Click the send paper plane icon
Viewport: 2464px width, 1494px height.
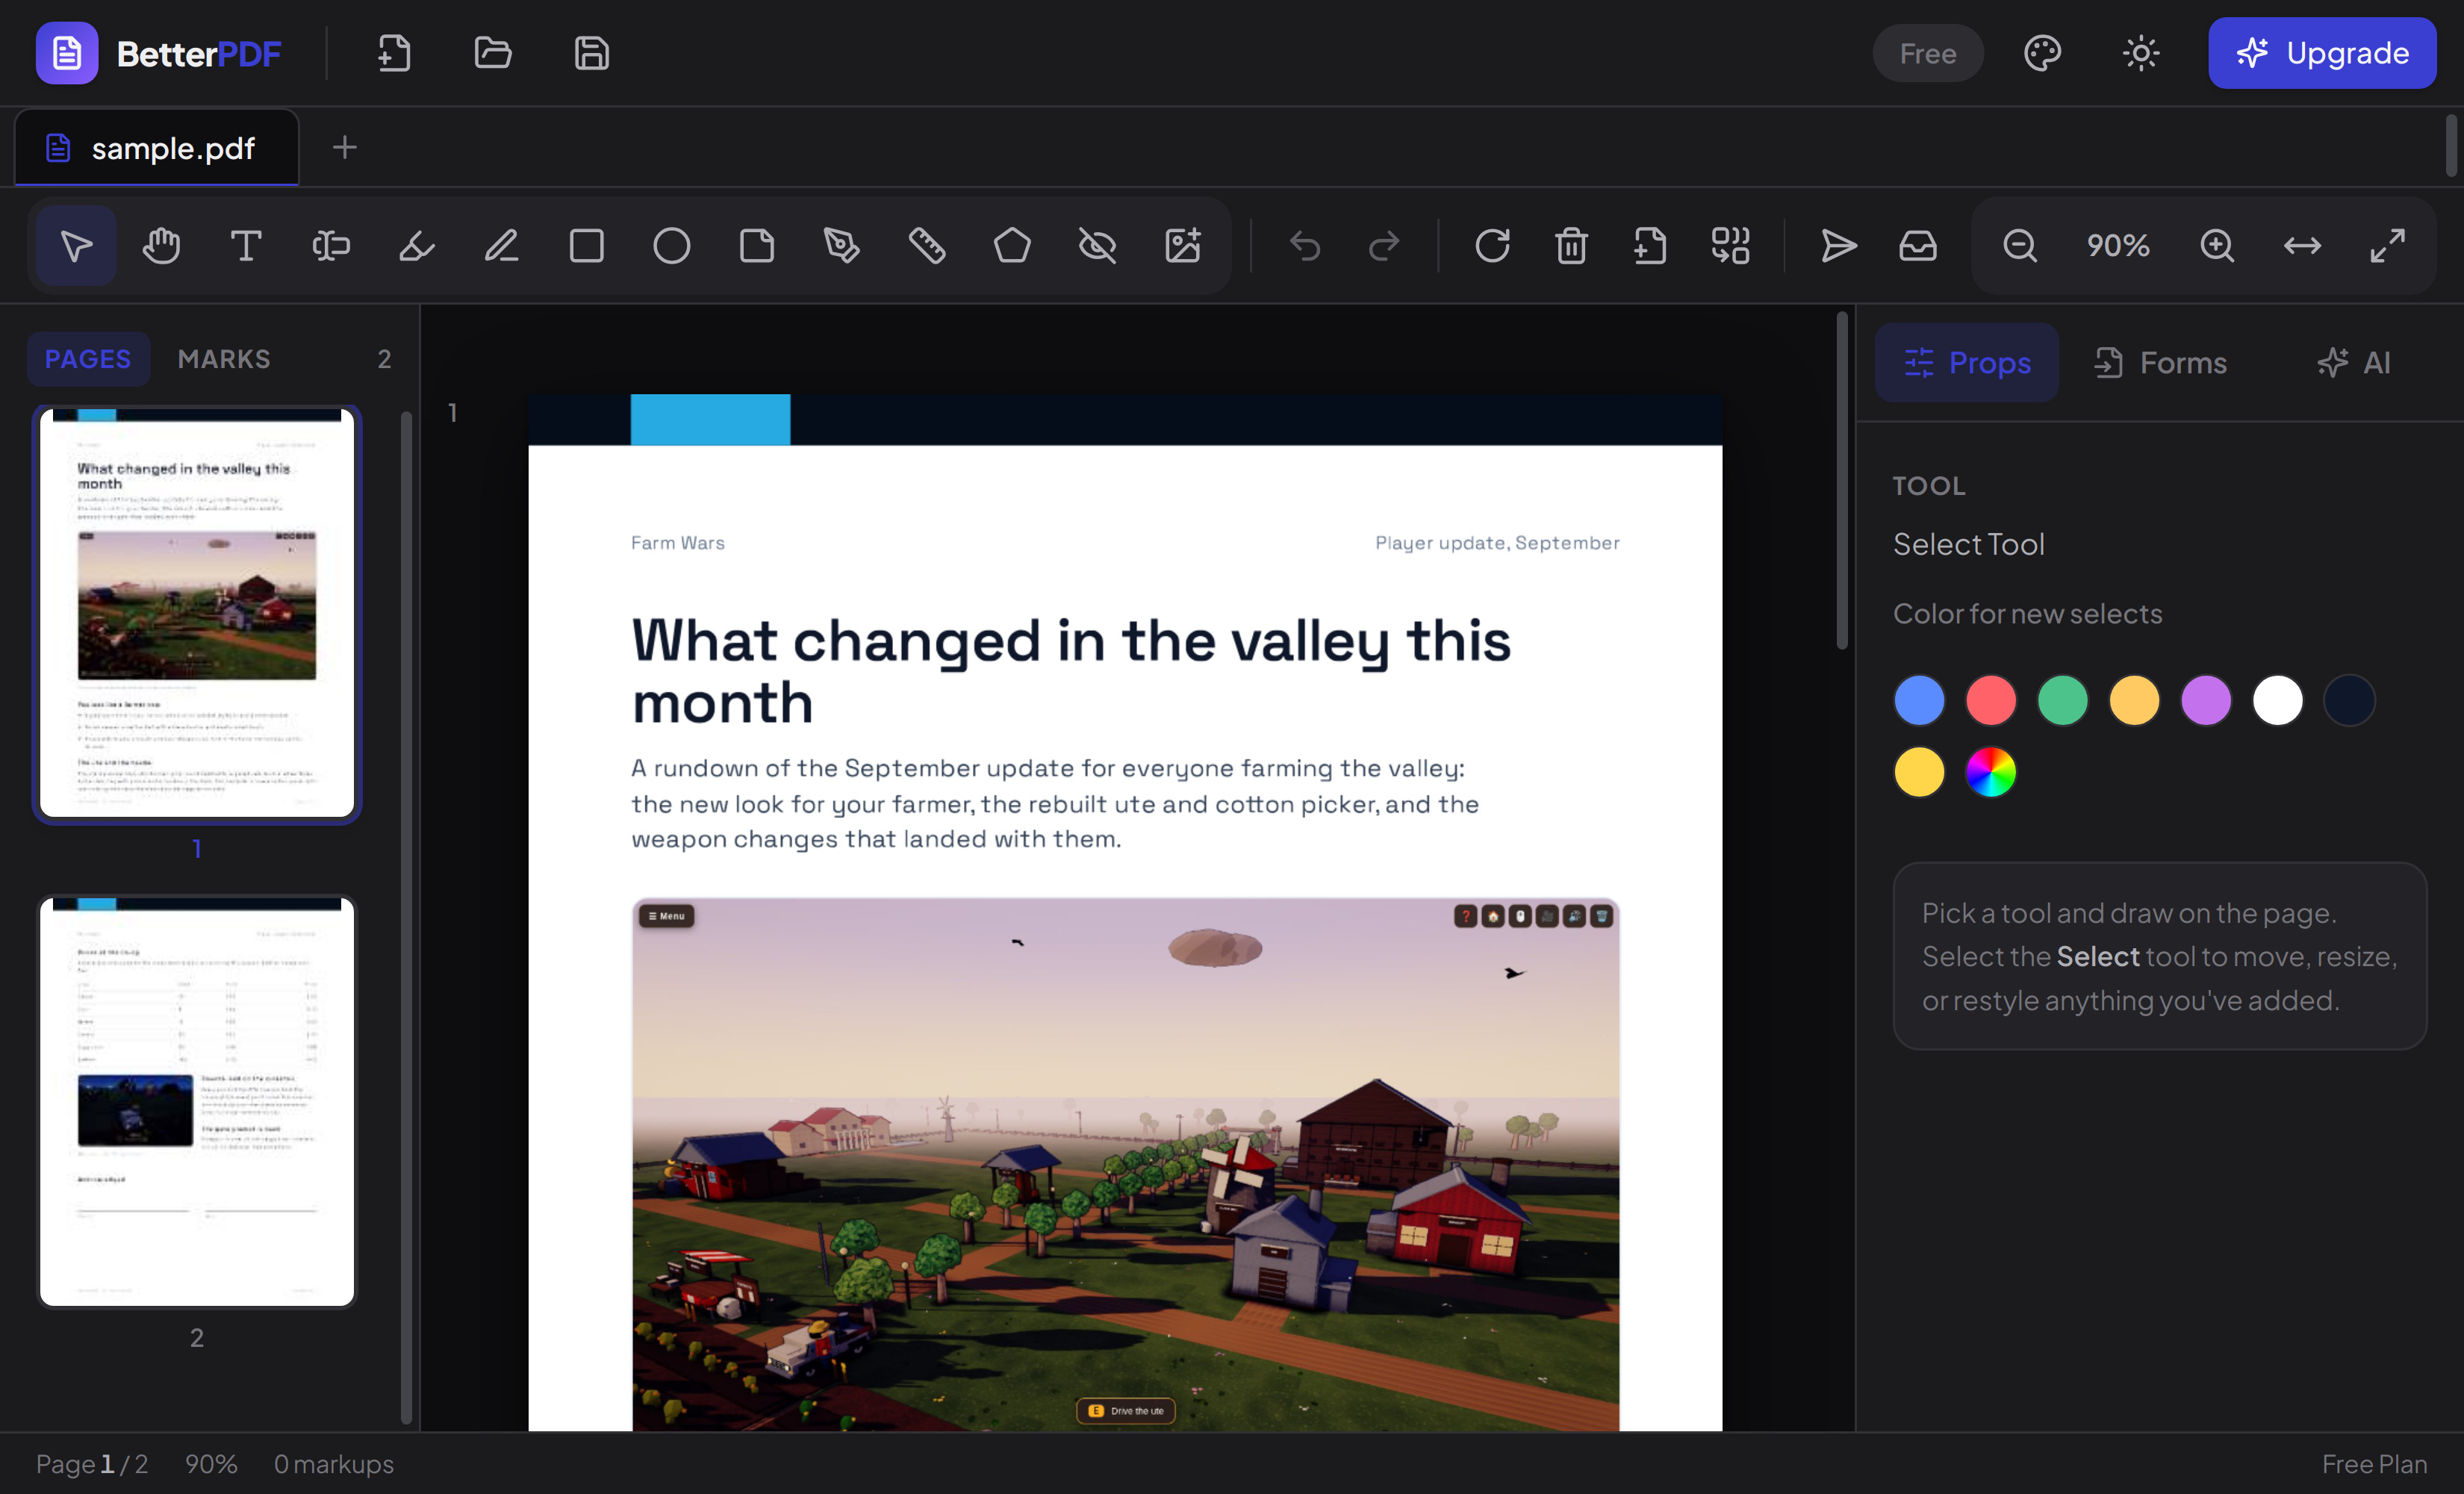(x=1839, y=246)
